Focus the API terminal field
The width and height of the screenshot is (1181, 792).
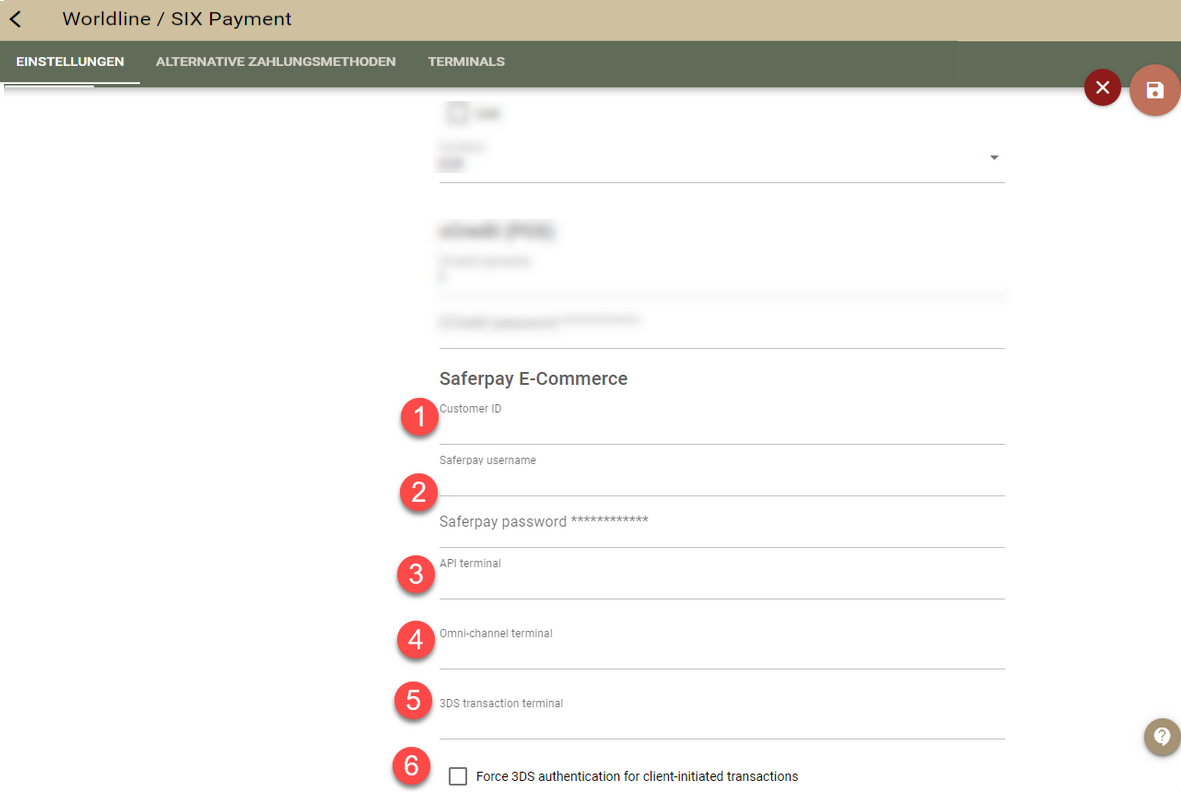click(722, 577)
